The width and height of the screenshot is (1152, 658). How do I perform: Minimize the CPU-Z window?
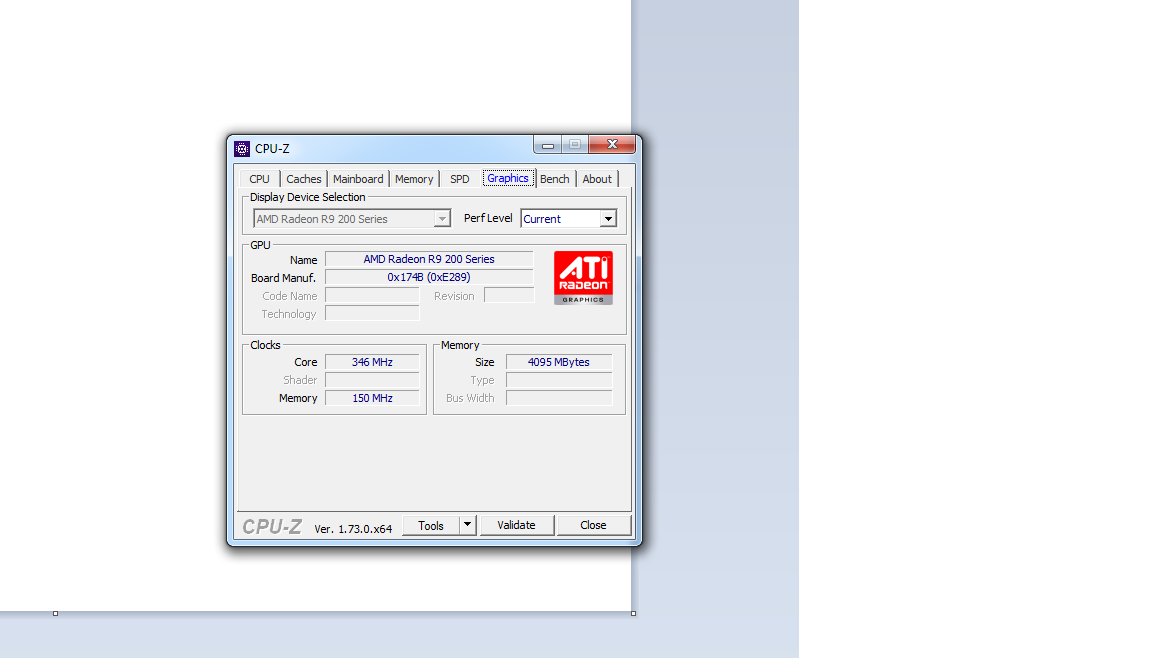[x=548, y=145]
